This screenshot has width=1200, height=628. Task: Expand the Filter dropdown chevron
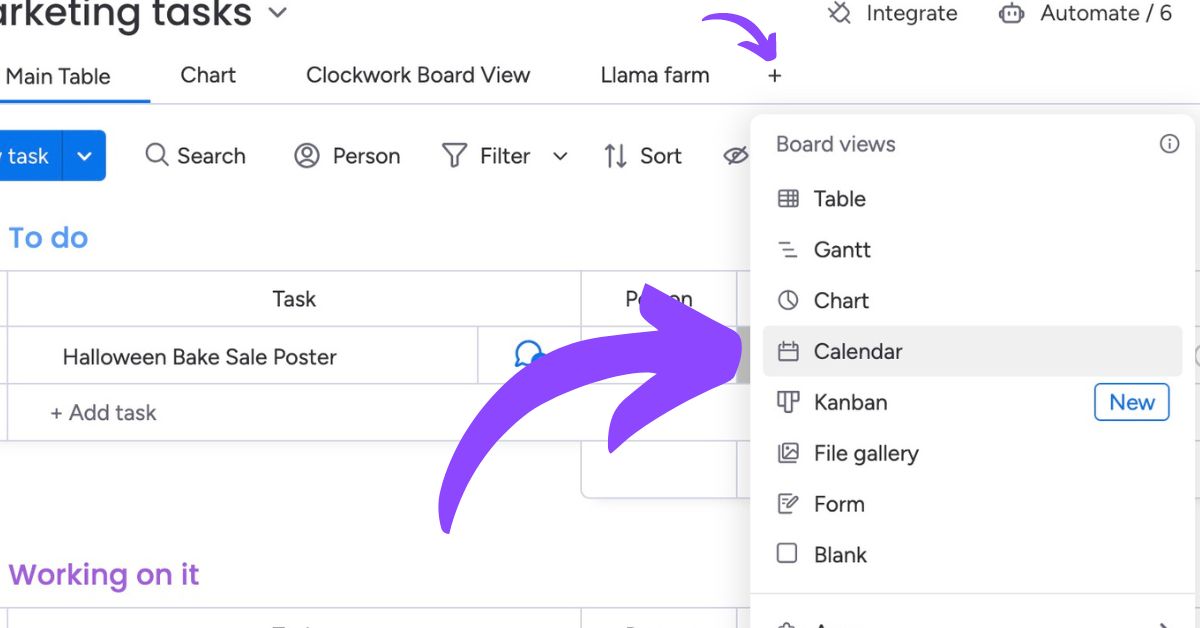click(x=560, y=156)
